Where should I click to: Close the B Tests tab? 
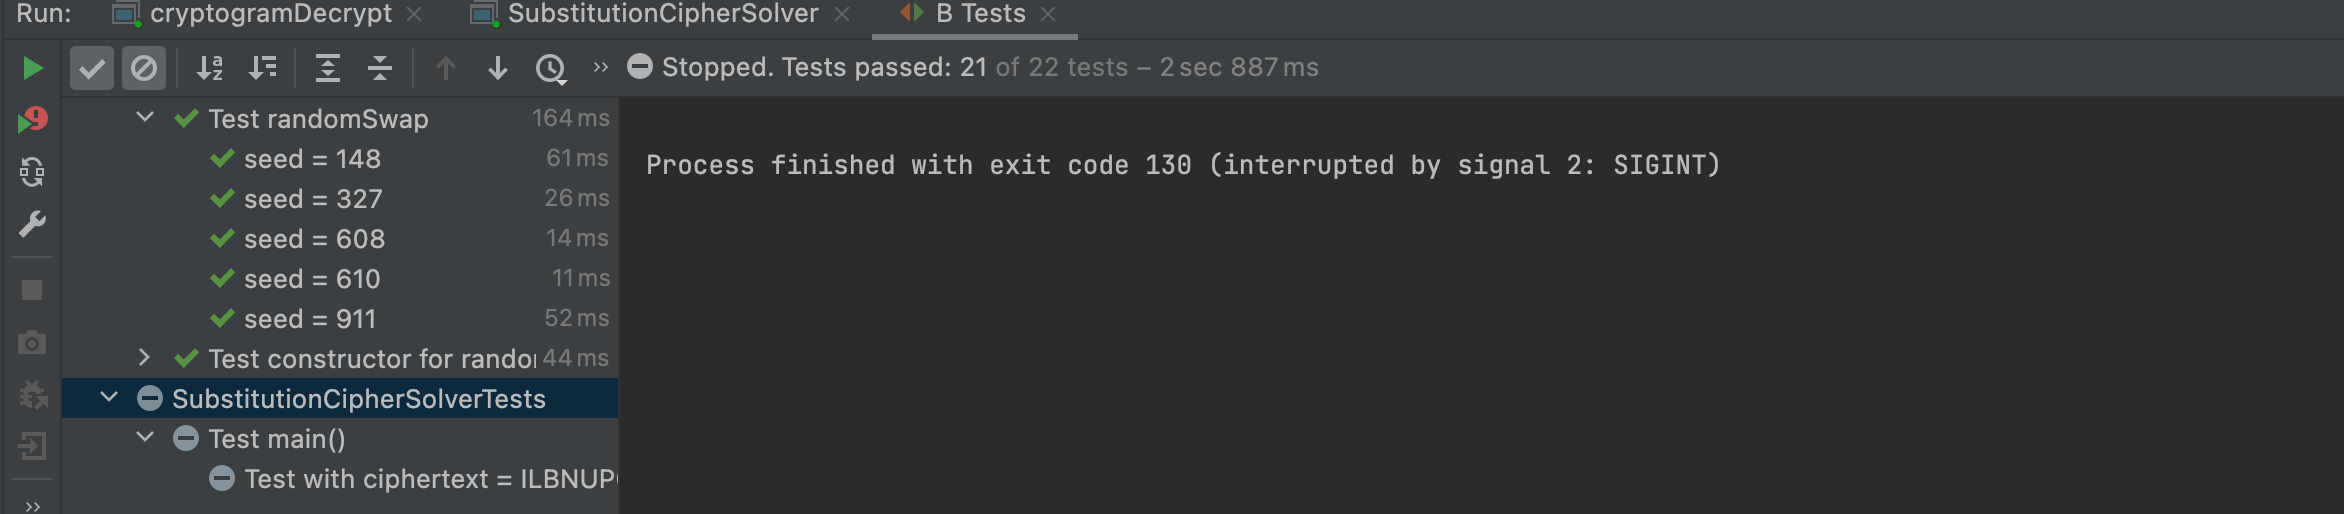tap(1048, 14)
